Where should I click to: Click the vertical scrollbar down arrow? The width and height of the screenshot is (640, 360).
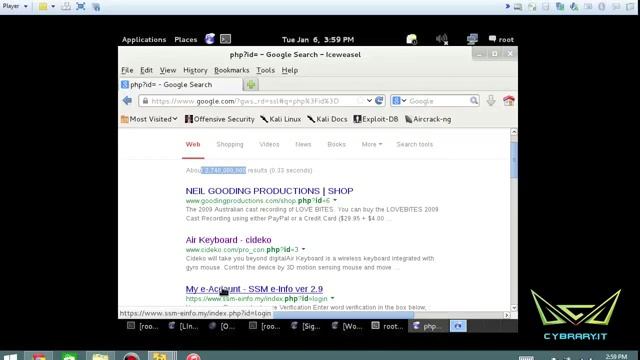point(513,308)
